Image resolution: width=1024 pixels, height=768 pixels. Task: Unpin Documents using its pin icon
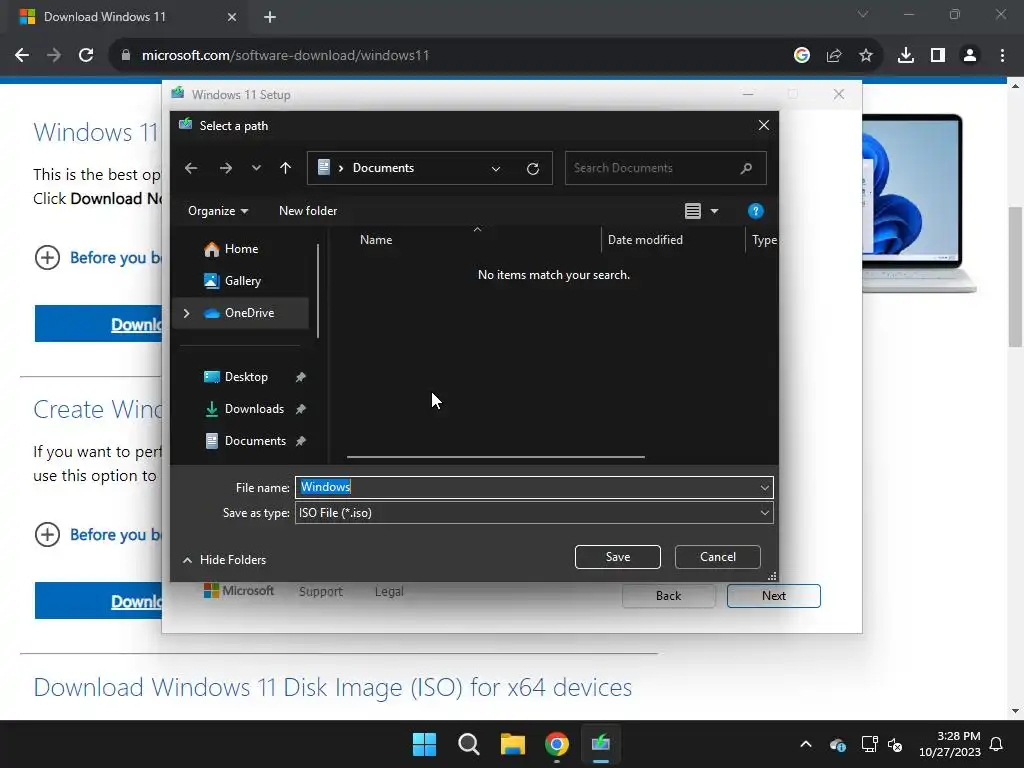tap(300, 441)
